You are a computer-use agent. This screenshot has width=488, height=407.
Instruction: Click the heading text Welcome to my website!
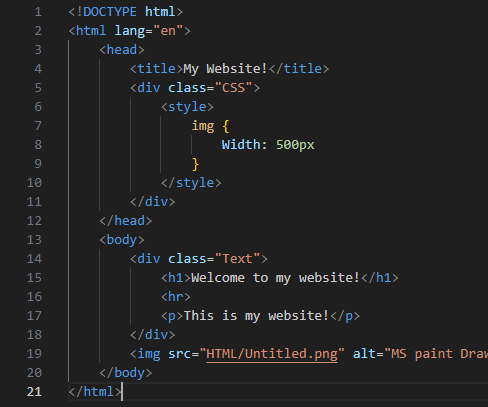[x=275, y=278]
